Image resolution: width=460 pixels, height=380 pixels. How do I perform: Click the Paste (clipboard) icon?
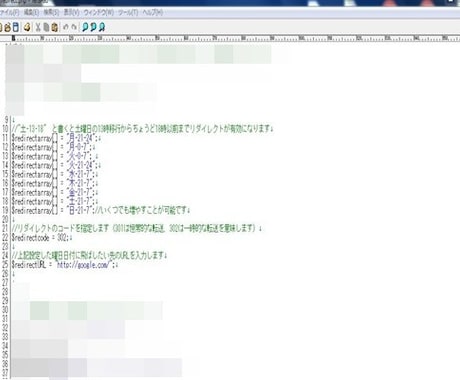(x=55, y=27)
